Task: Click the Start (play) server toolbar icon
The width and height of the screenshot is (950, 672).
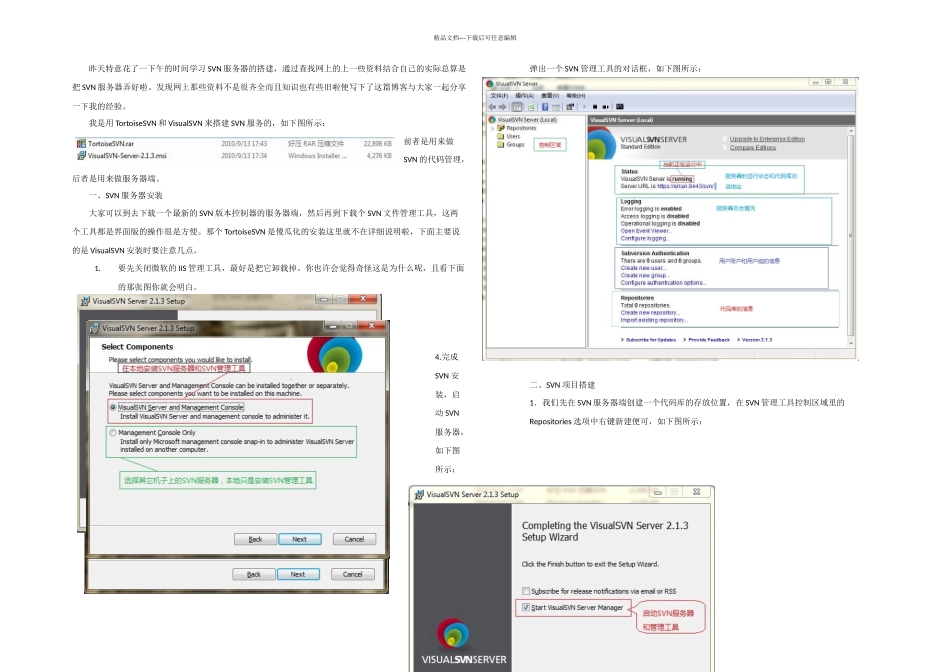Action: [x=584, y=107]
